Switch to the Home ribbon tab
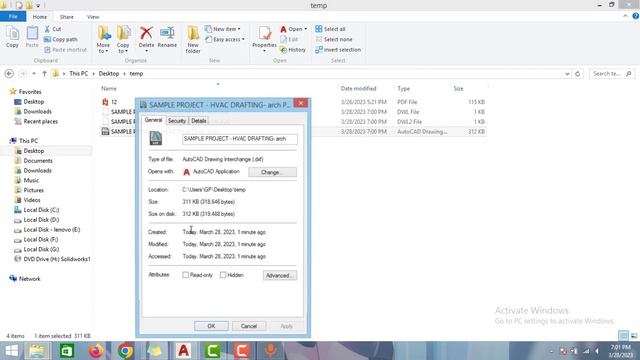Image resolution: width=640 pixels, height=360 pixels. coord(40,17)
